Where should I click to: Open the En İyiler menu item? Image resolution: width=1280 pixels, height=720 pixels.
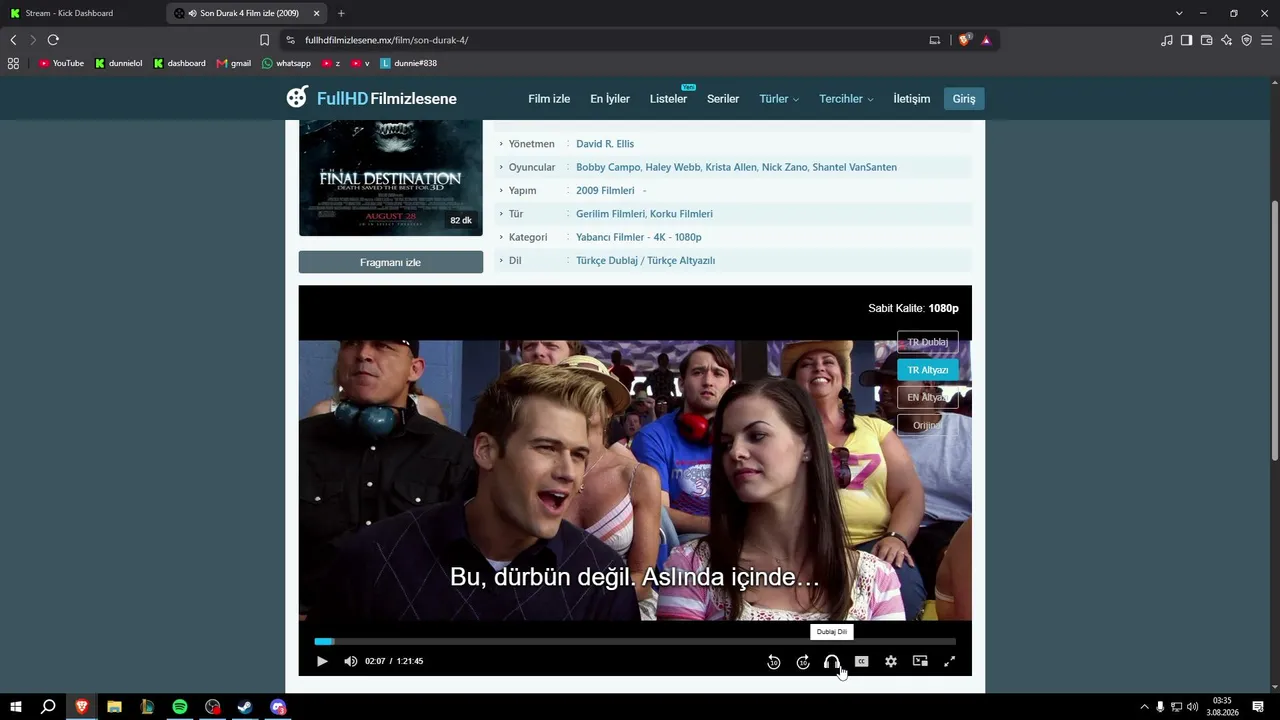point(610,99)
